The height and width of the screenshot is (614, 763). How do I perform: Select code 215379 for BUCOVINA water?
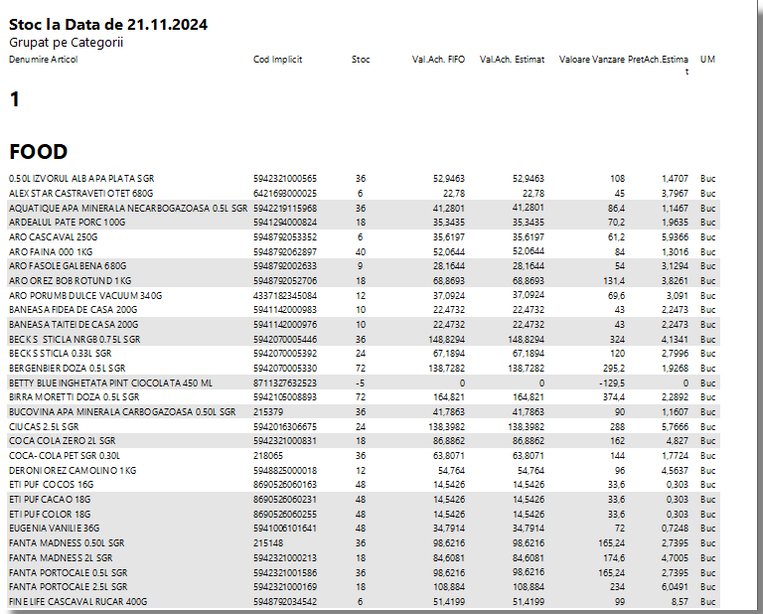(268, 412)
